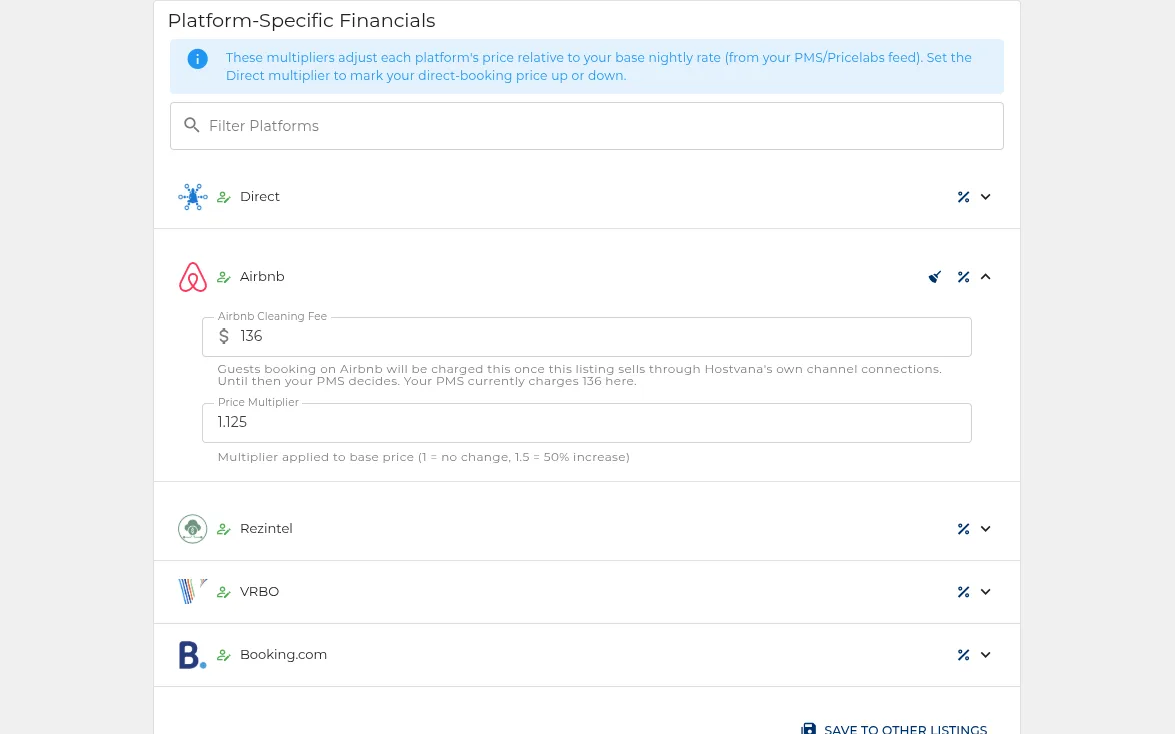Screen dimensions: 1175x734
Task: Click the Direct platform logo icon
Action: coord(193,197)
